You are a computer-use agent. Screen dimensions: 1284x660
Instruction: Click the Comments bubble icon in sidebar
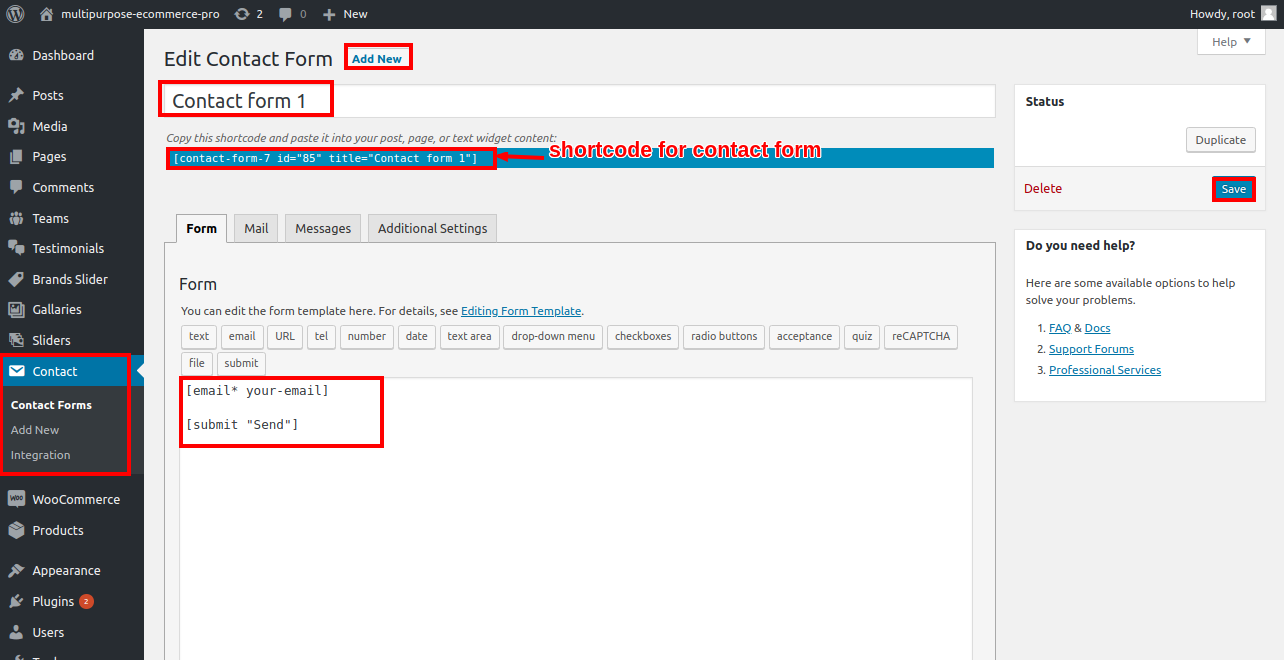[16, 187]
